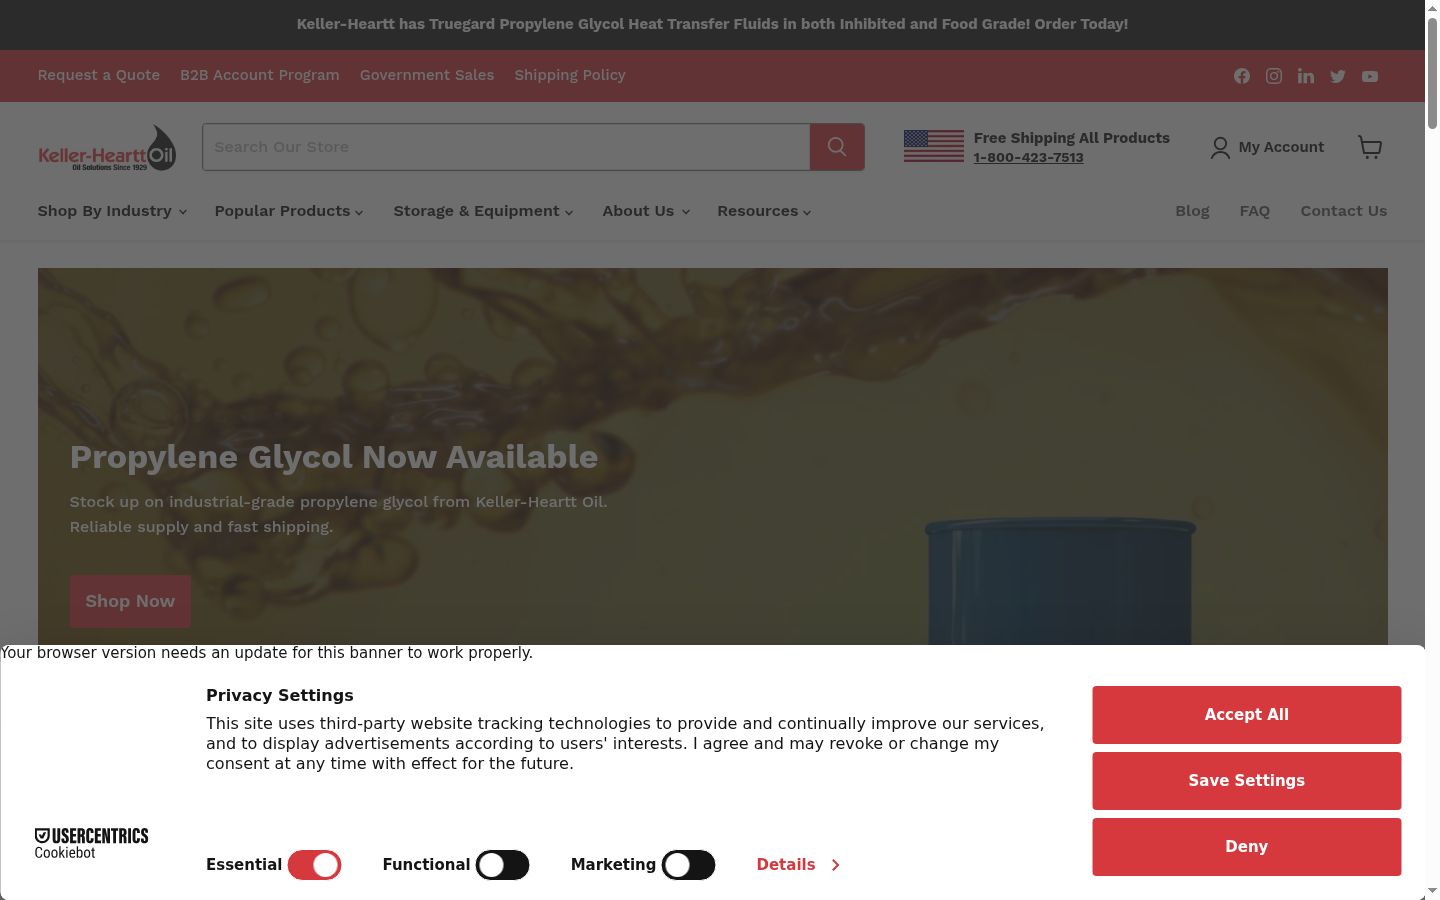Open Details of privacy settings
Screen dimensions: 1440x900
(x=798, y=865)
